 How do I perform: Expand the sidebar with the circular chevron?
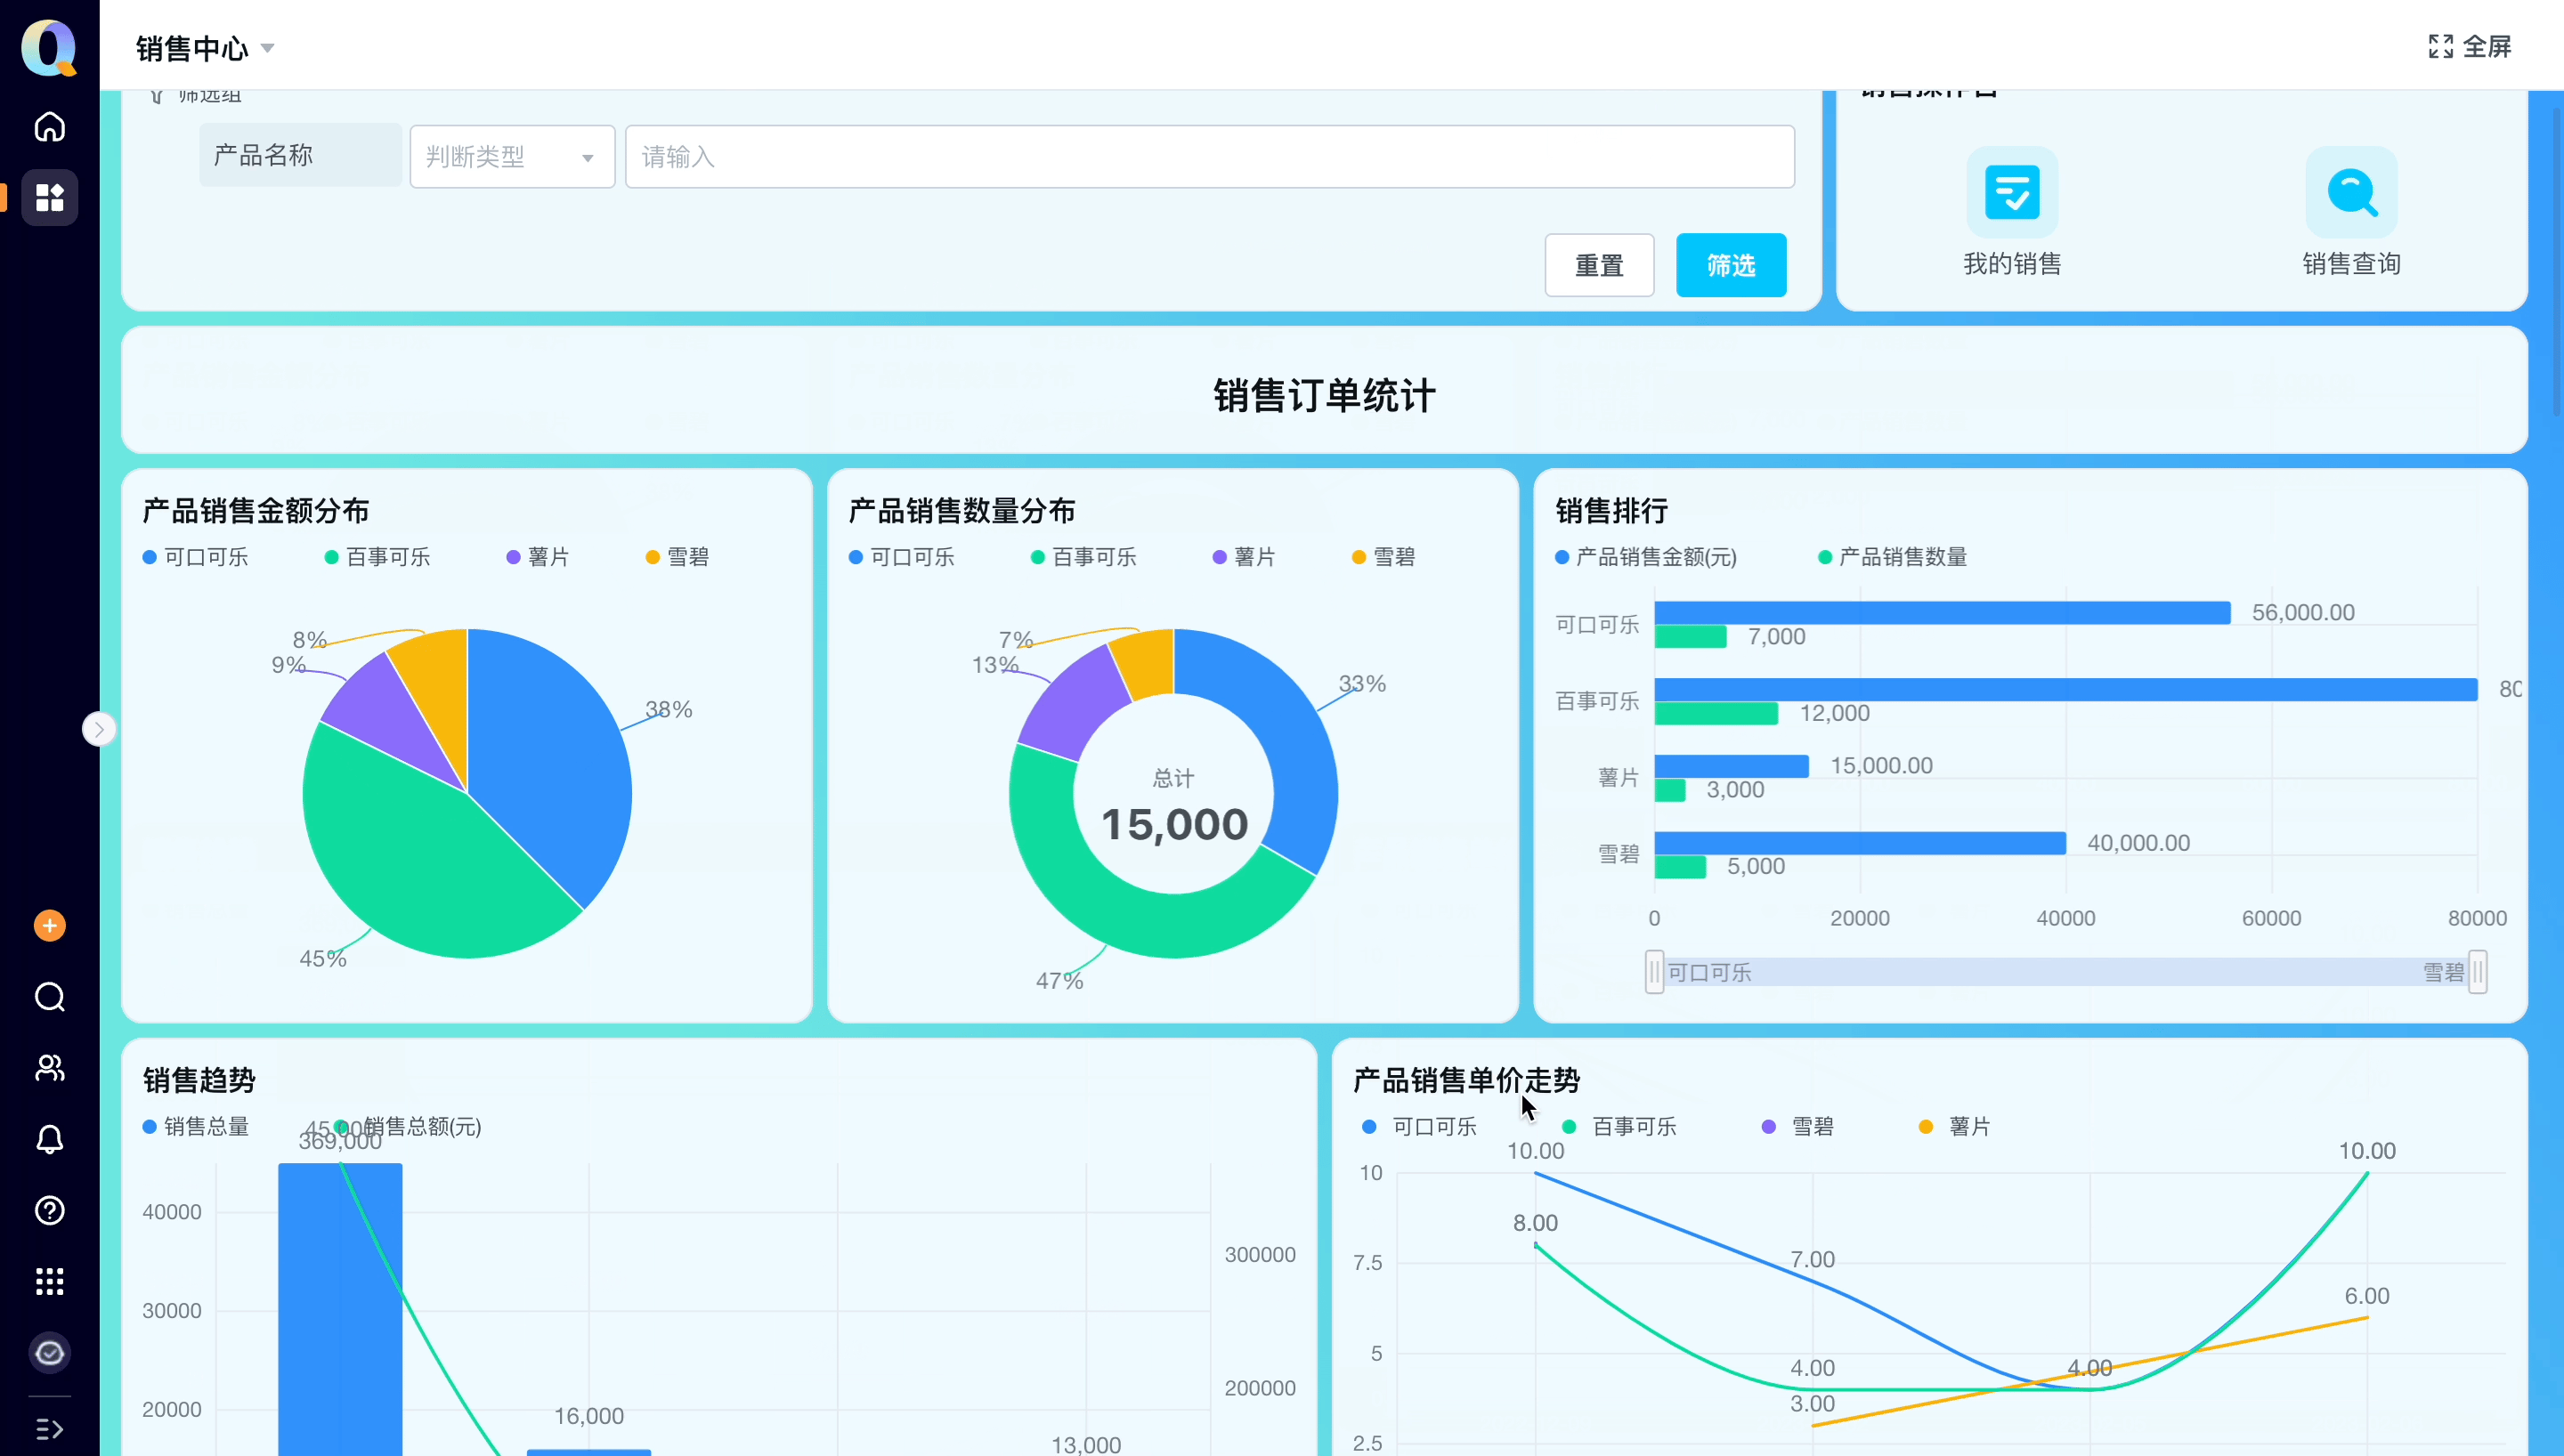point(99,729)
